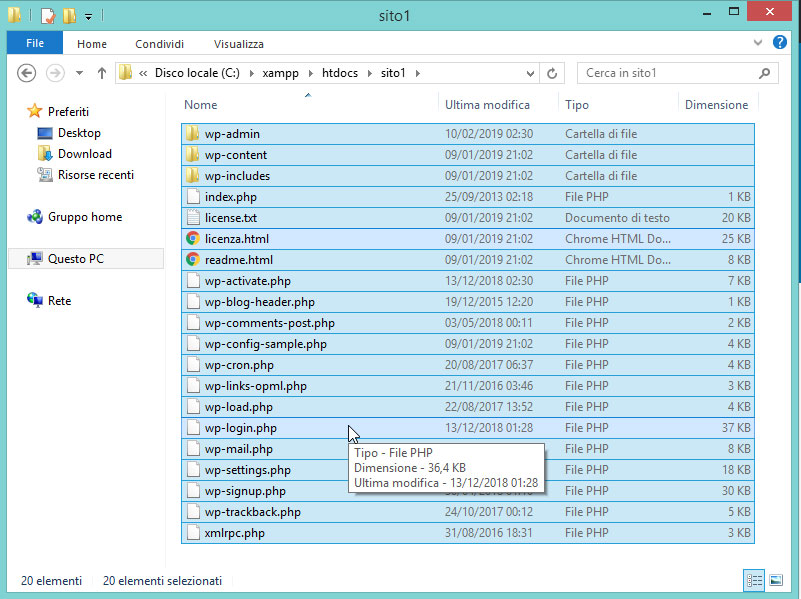Select the wp-login.php file name
801x599 pixels.
click(241, 428)
